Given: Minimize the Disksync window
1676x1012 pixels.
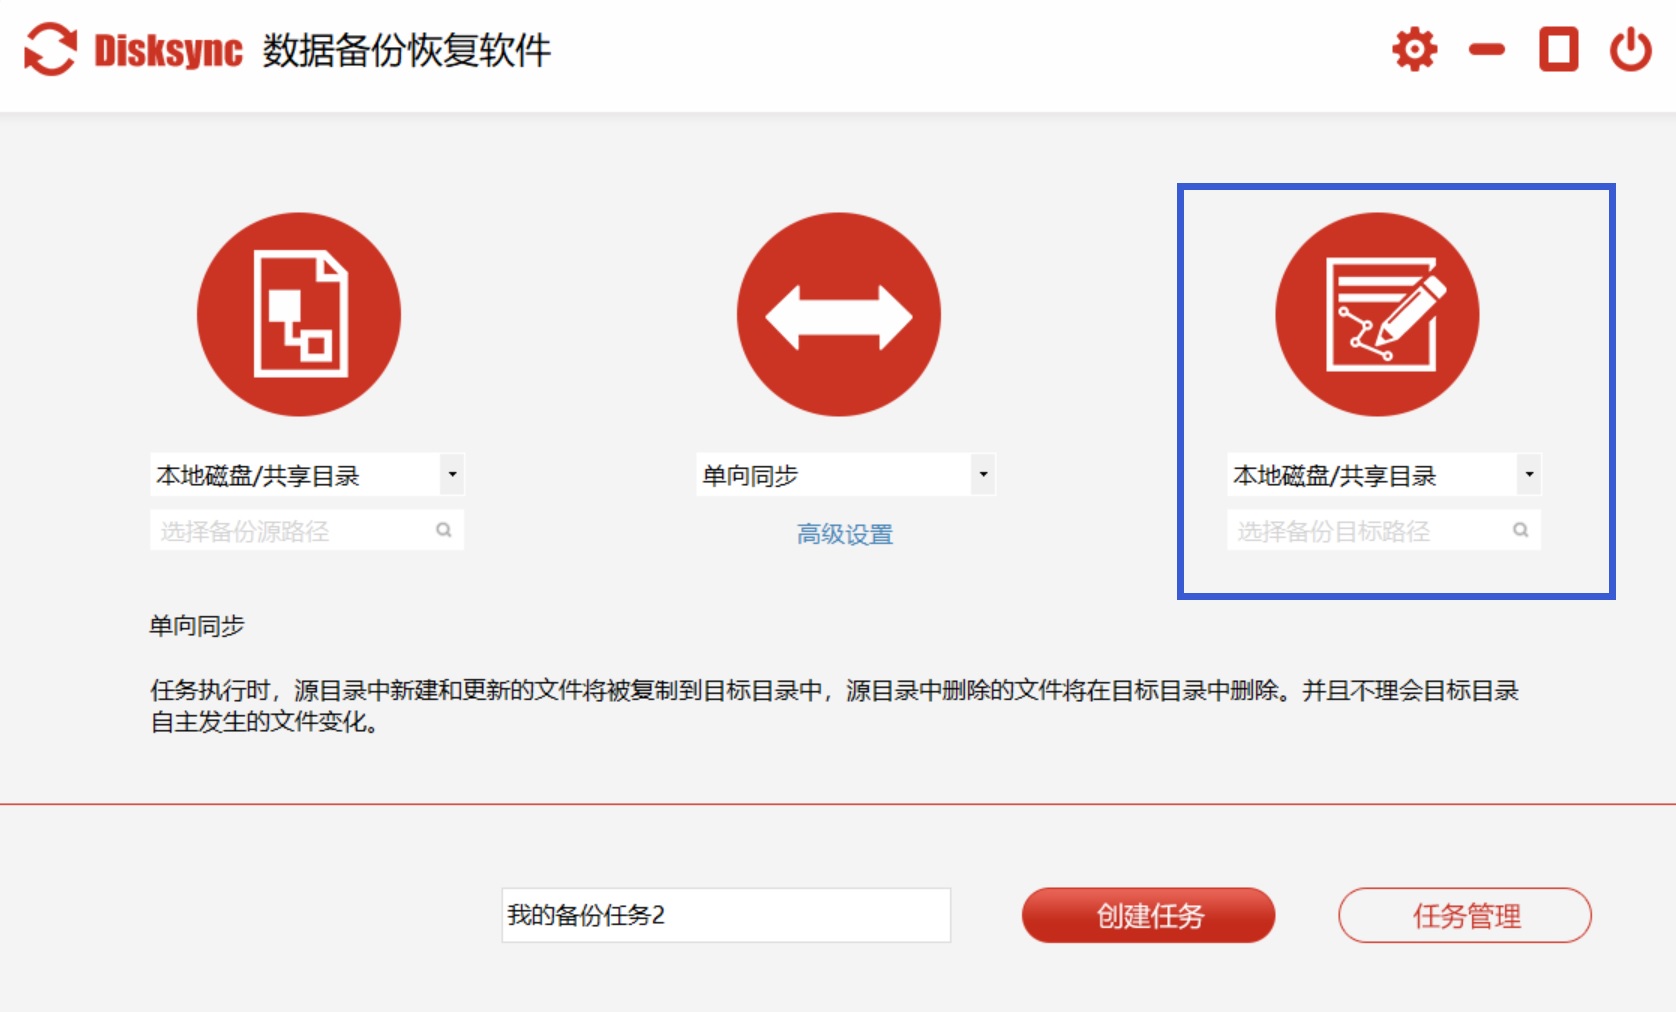Looking at the screenshot, I should (1486, 49).
